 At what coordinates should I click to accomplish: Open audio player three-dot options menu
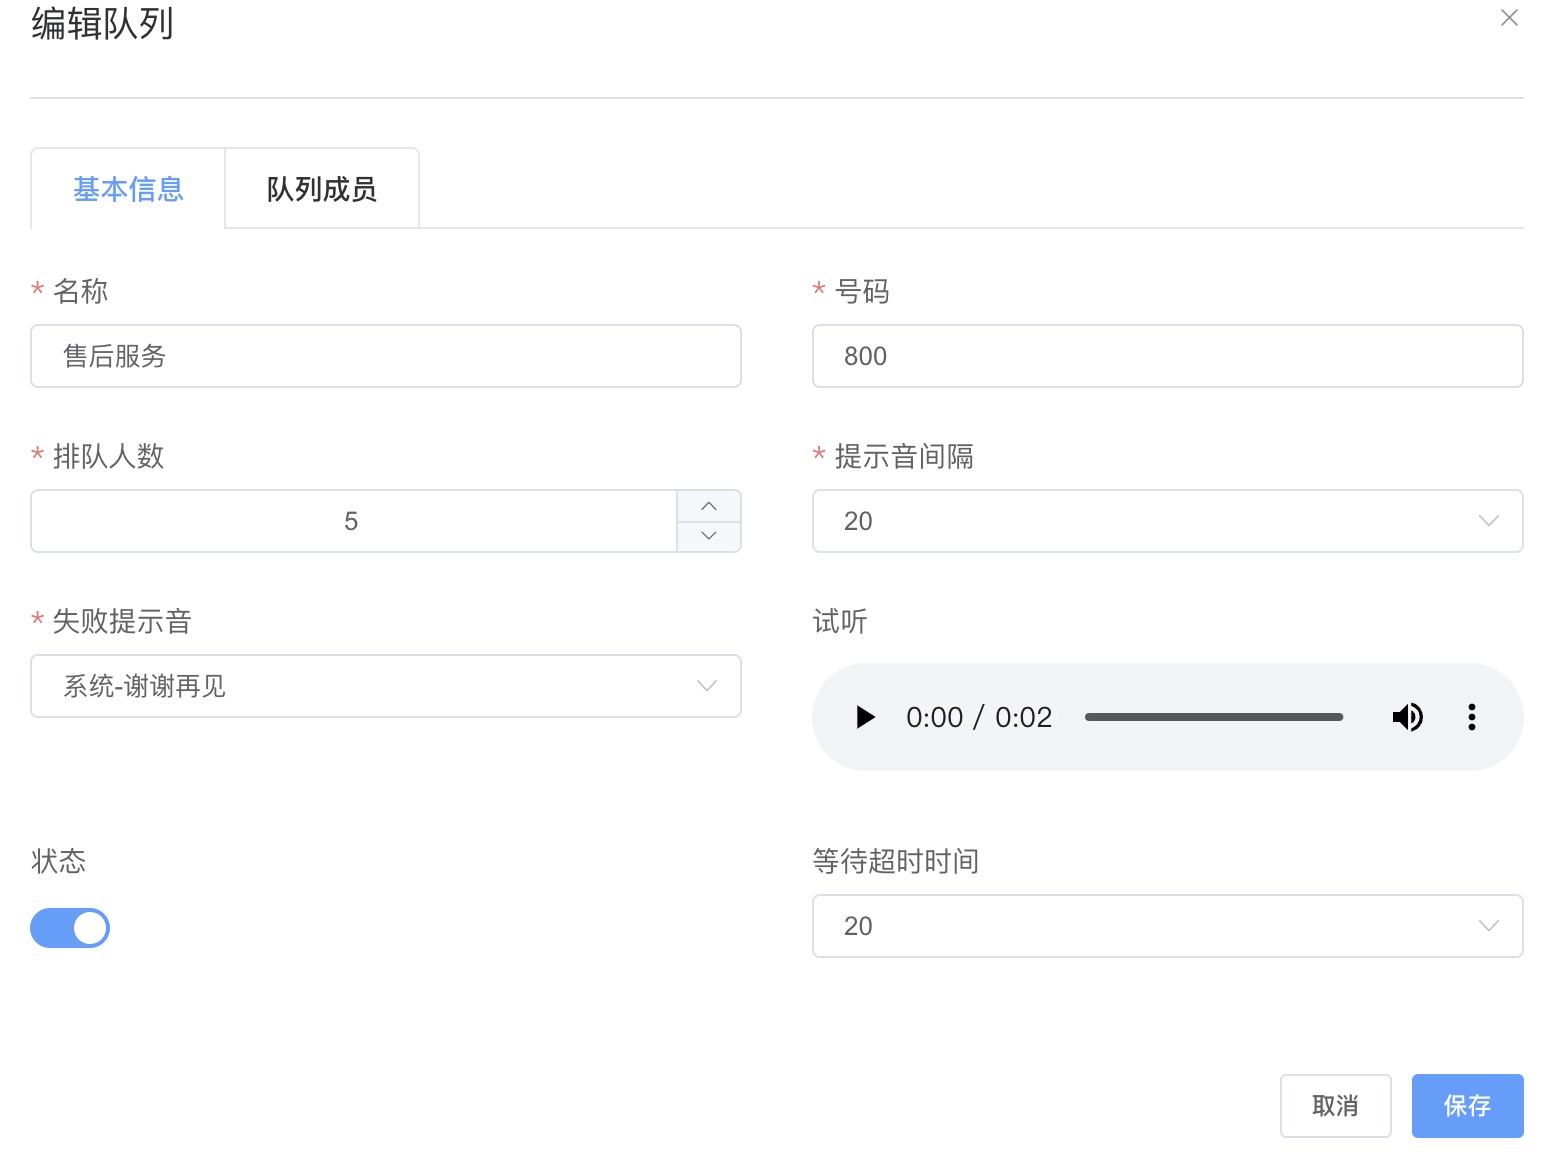pos(1471,717)
